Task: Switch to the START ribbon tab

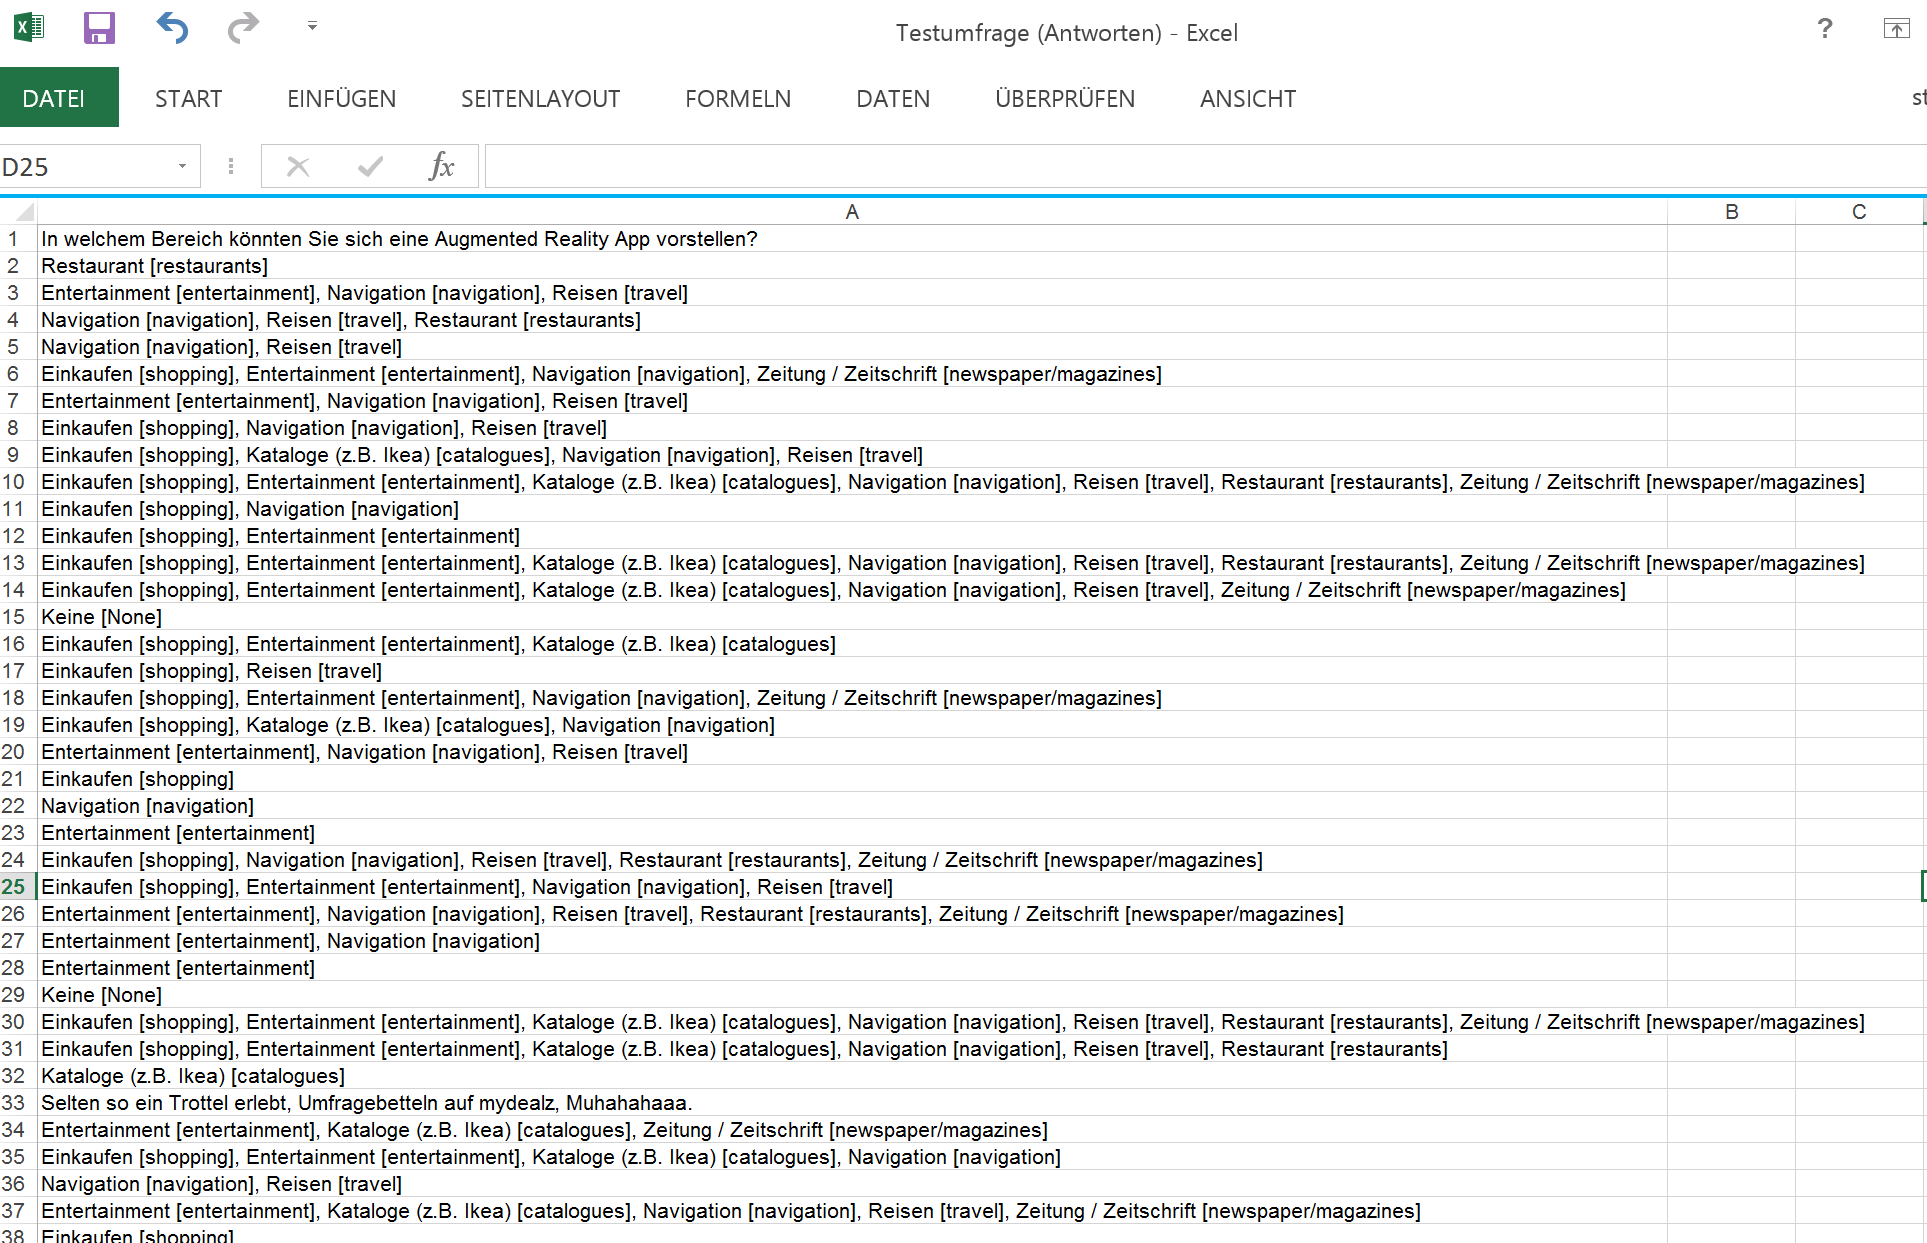Action: click(188, 99)
